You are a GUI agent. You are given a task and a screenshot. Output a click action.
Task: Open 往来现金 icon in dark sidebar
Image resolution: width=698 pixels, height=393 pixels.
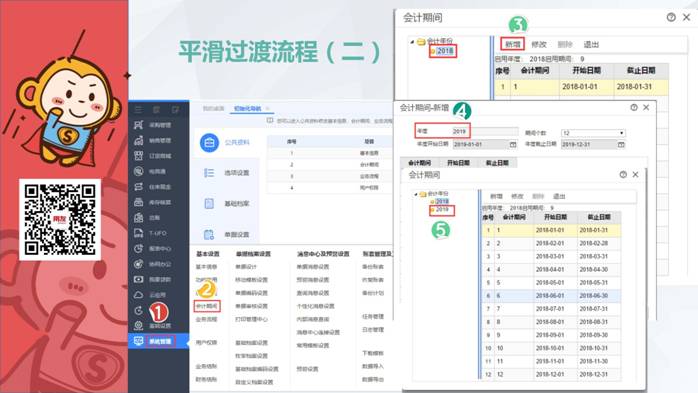coord(139,187)
